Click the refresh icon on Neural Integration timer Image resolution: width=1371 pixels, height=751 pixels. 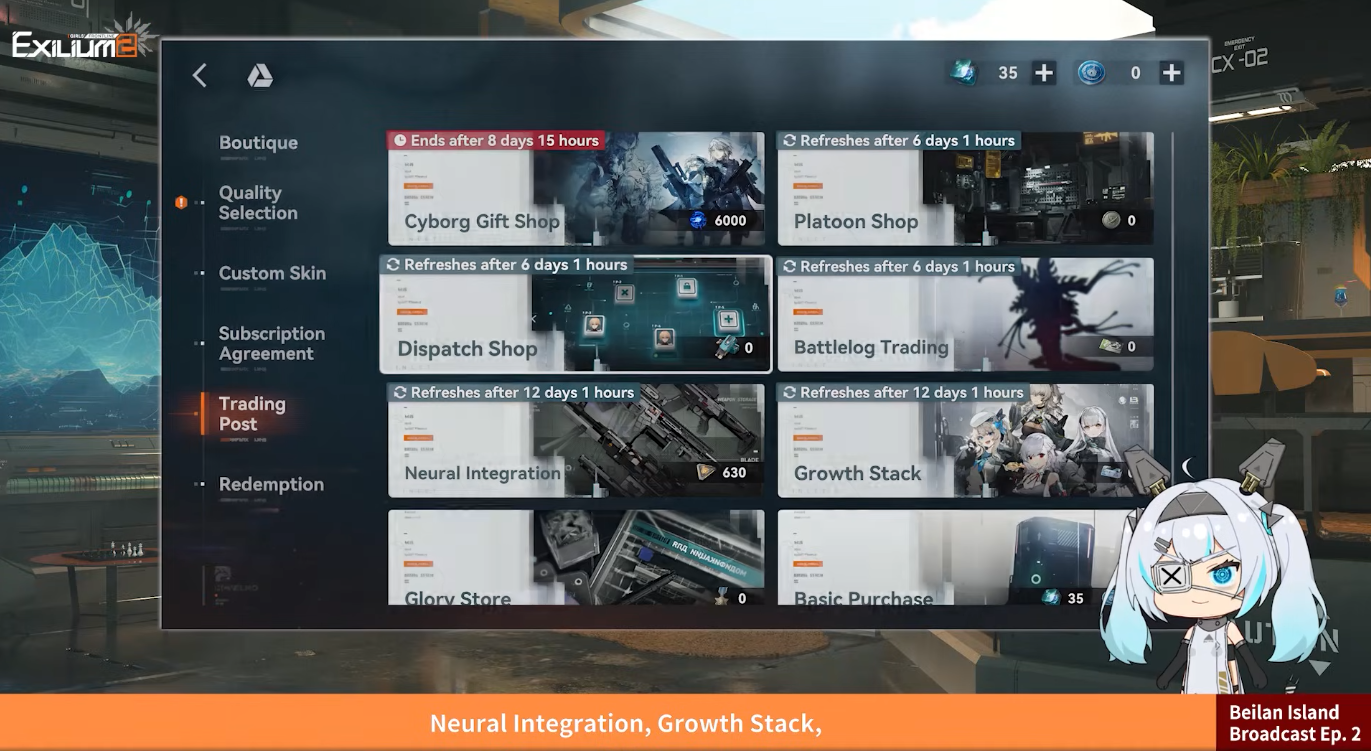click(x=400, y=393)
